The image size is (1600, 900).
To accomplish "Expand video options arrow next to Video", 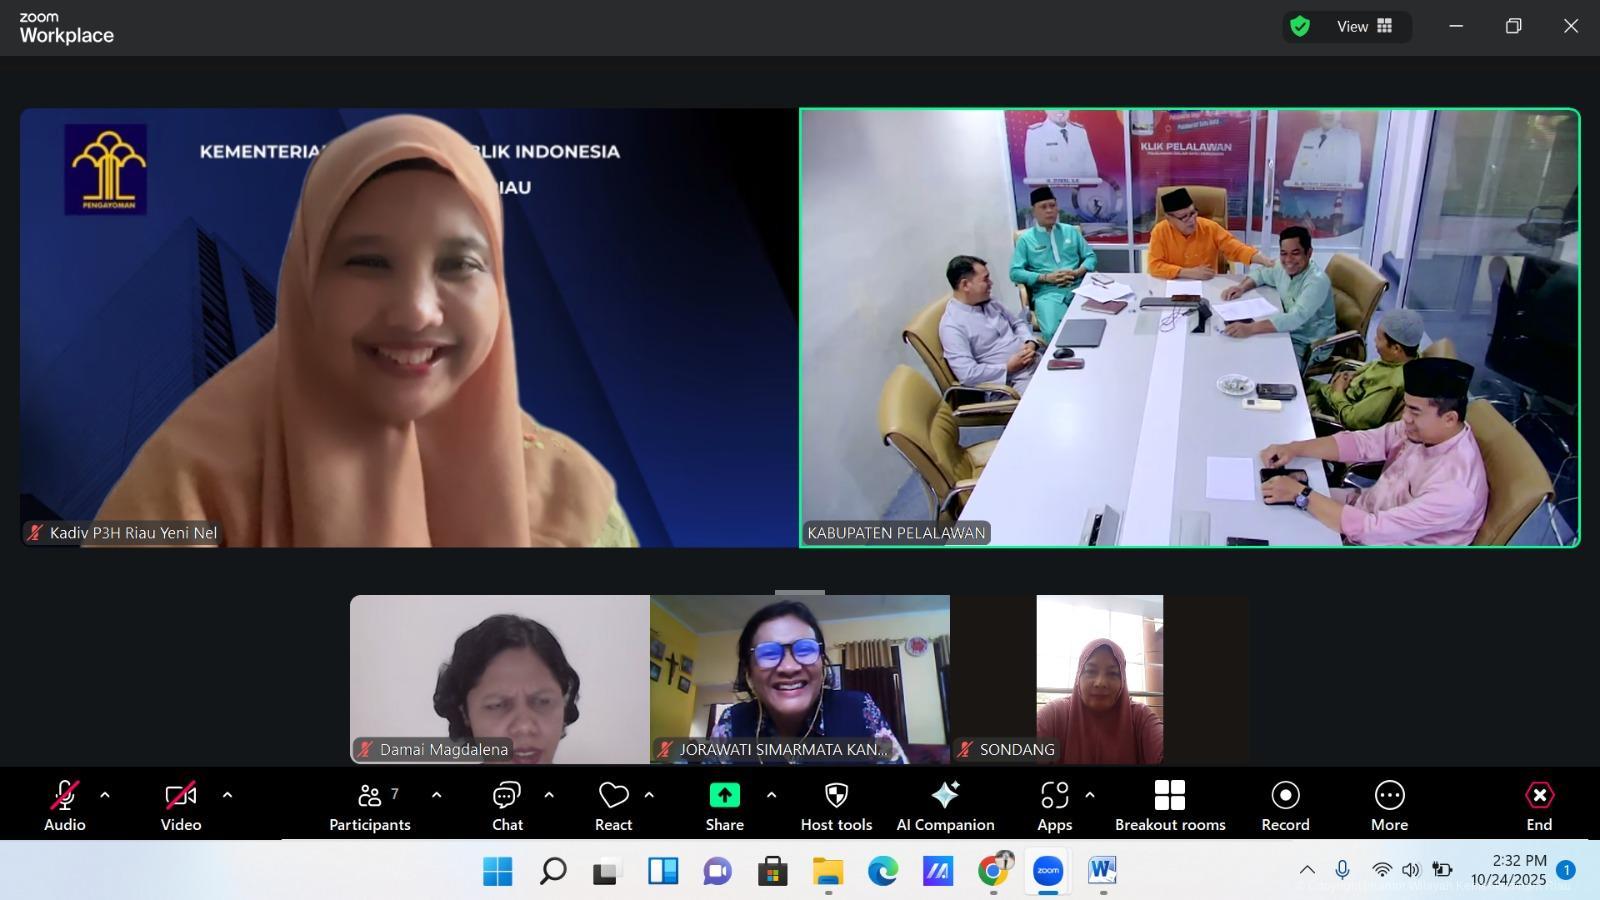I will point(227,796).
